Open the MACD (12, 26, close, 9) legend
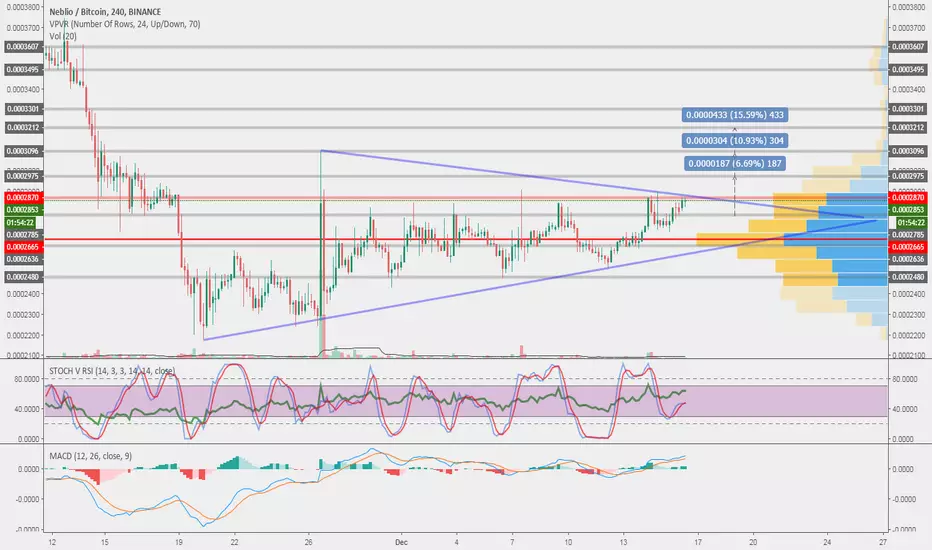Viewport: 932px width, 550px height. [x=90, y=456]
